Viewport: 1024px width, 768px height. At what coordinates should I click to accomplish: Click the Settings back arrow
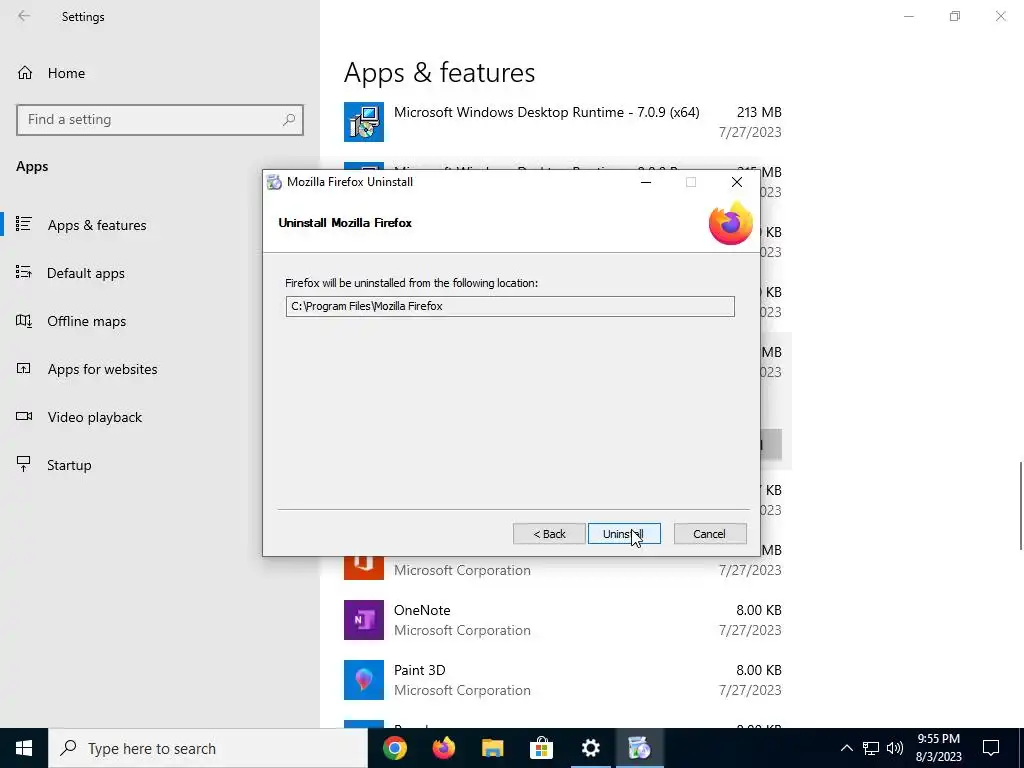coord(24,16)
